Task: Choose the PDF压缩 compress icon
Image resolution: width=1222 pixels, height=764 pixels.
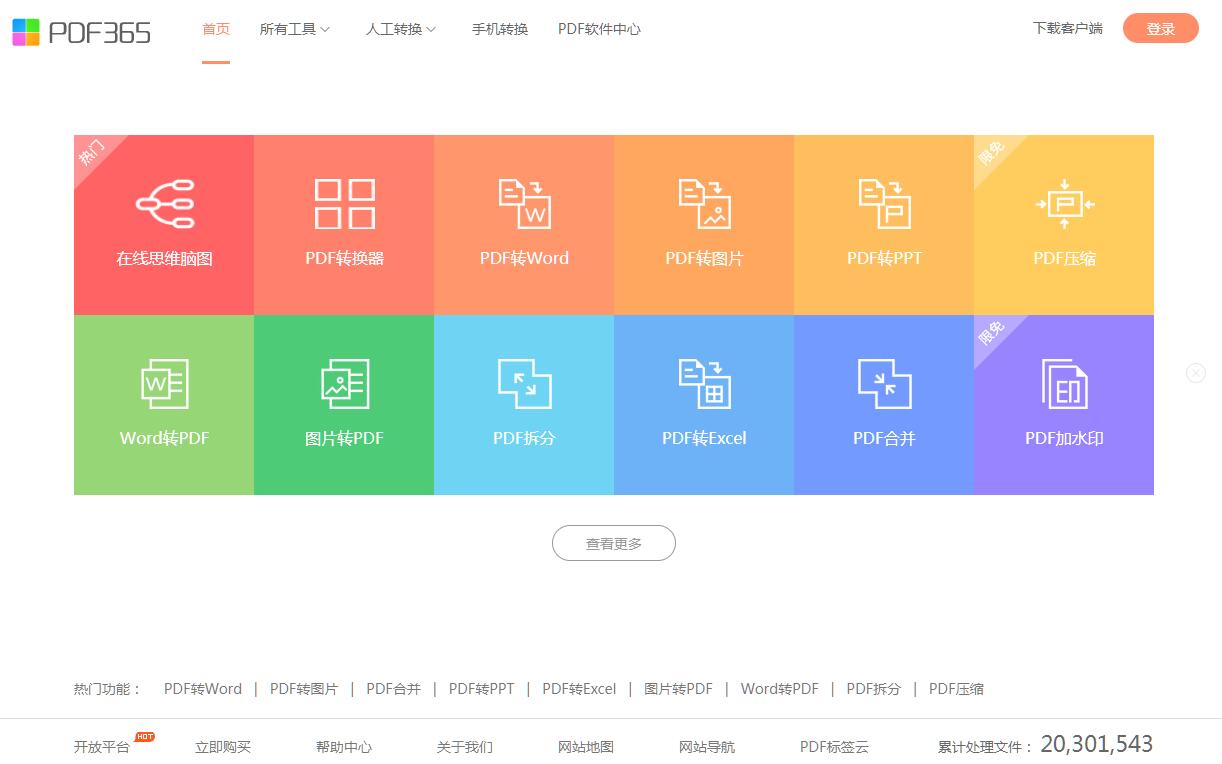Action: pos(1064,204)
